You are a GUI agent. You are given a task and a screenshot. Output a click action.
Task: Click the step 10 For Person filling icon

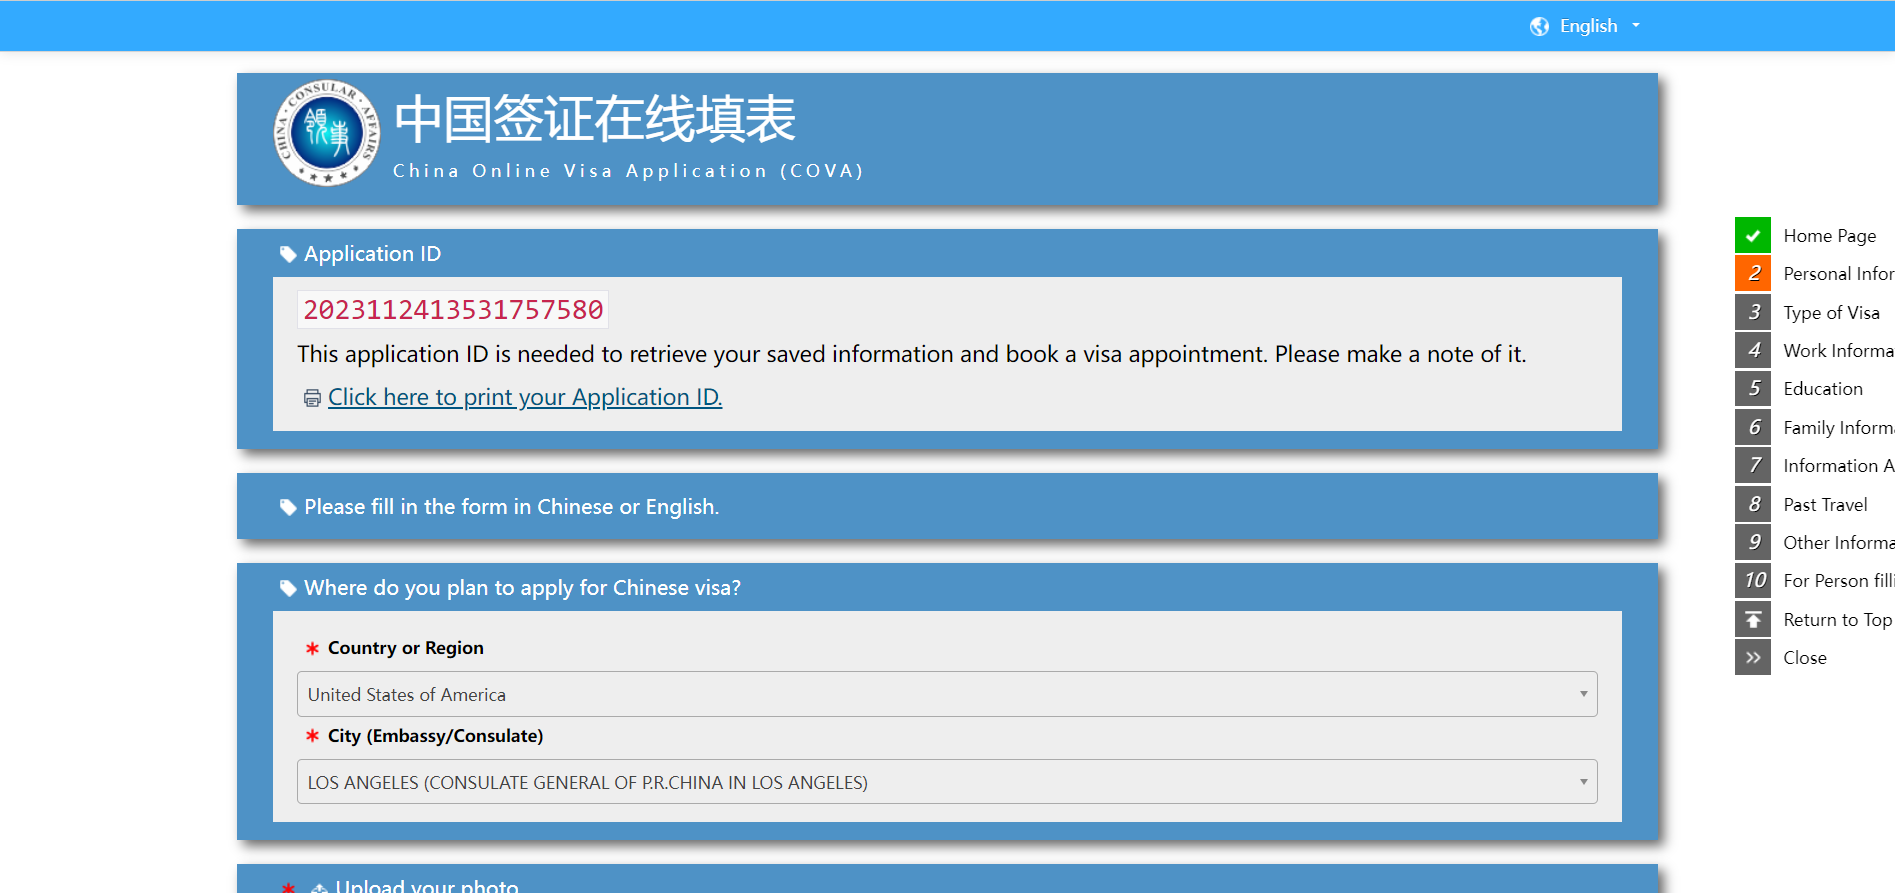1752,581
